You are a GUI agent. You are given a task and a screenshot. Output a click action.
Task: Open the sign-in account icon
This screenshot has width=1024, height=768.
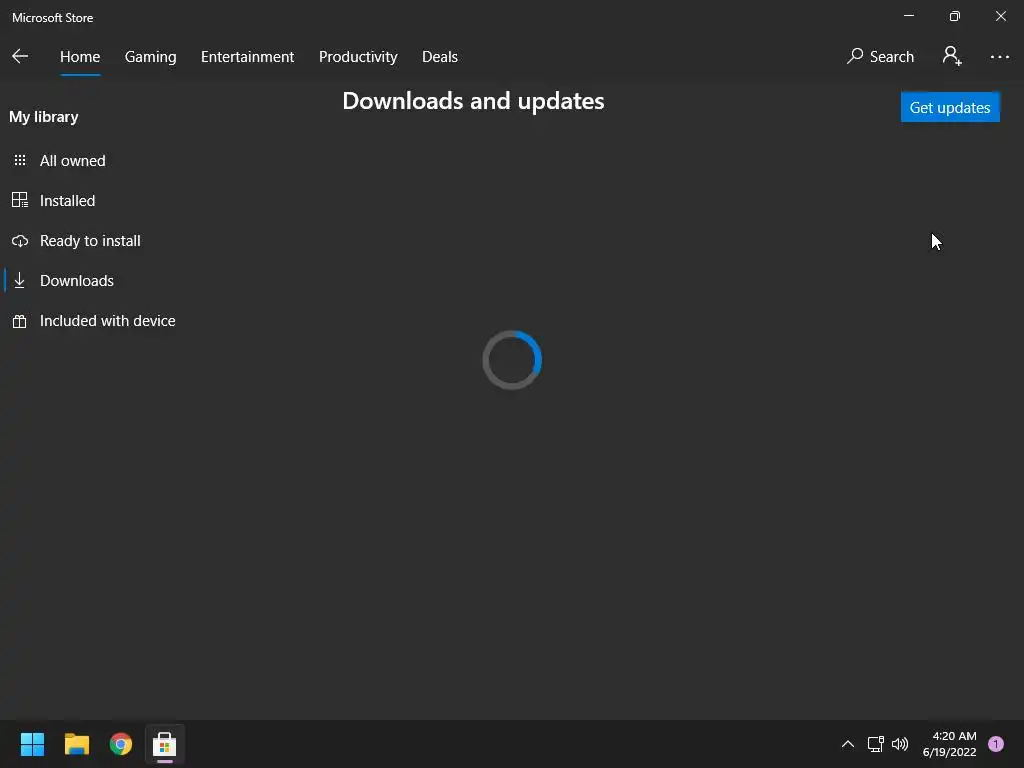[952, 56]
